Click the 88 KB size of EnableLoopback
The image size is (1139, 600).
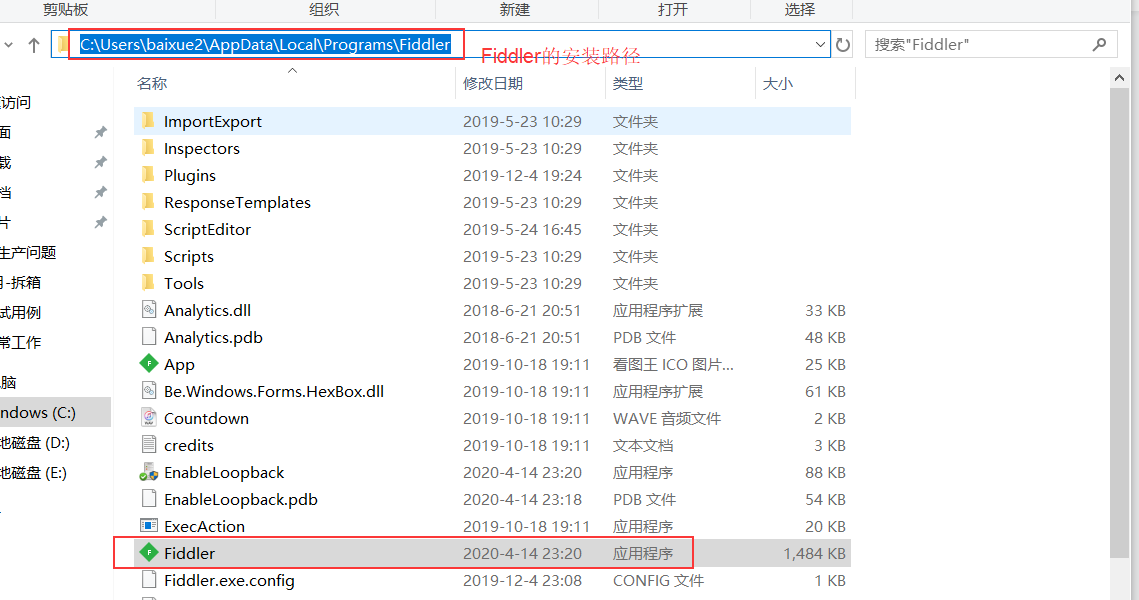click(x=825, y=472)
